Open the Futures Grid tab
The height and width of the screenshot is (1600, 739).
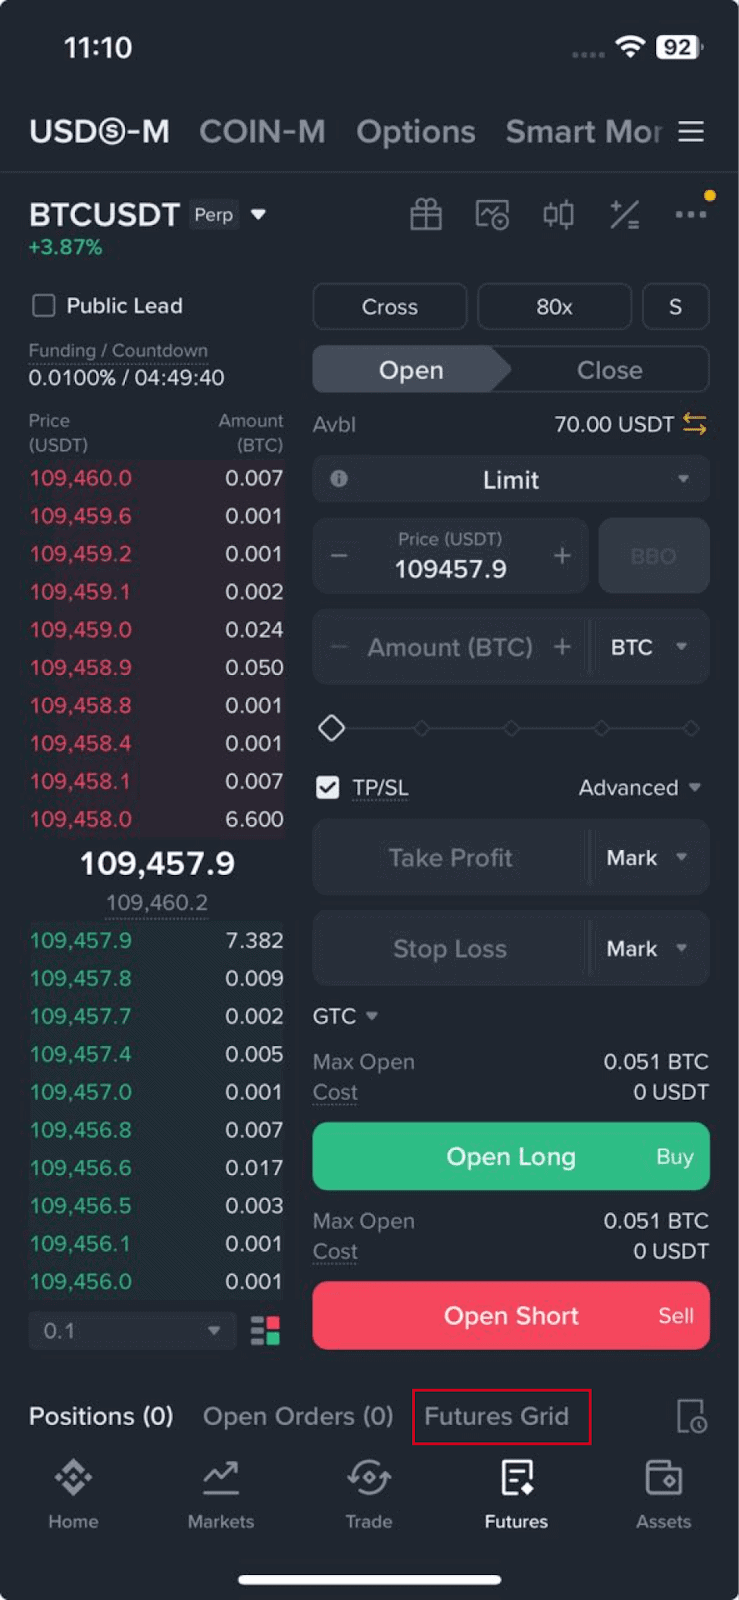(x=497, y=1416)
